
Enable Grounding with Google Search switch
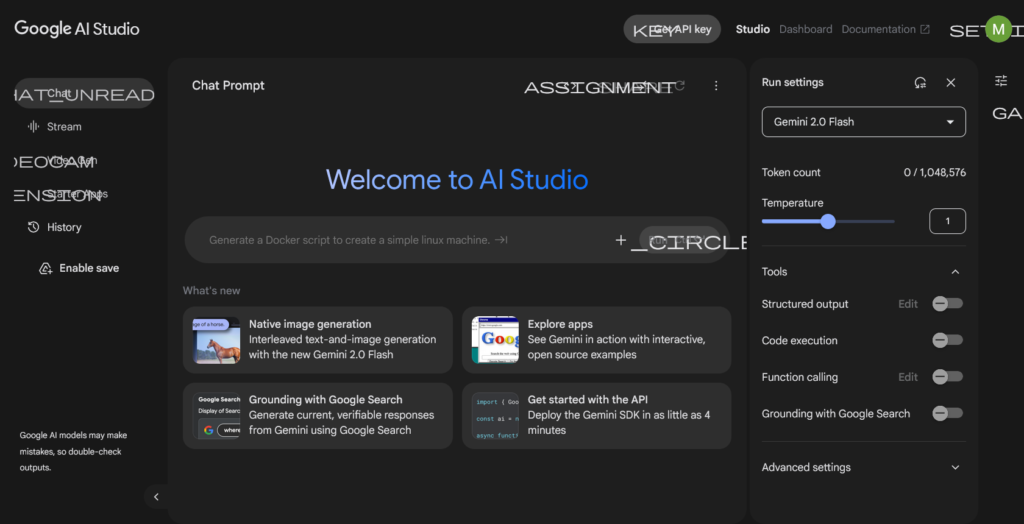(946, 413)
